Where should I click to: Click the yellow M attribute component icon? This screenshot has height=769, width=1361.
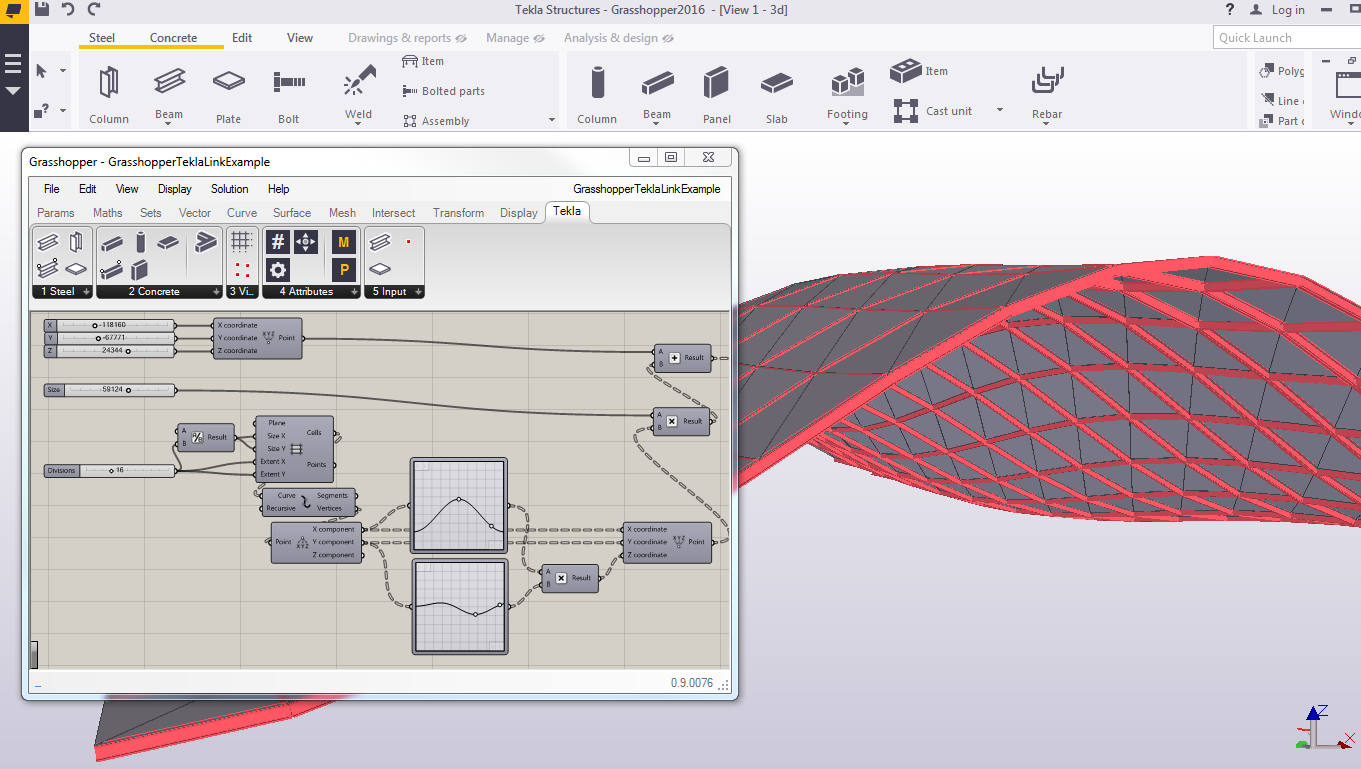point(344,242)
